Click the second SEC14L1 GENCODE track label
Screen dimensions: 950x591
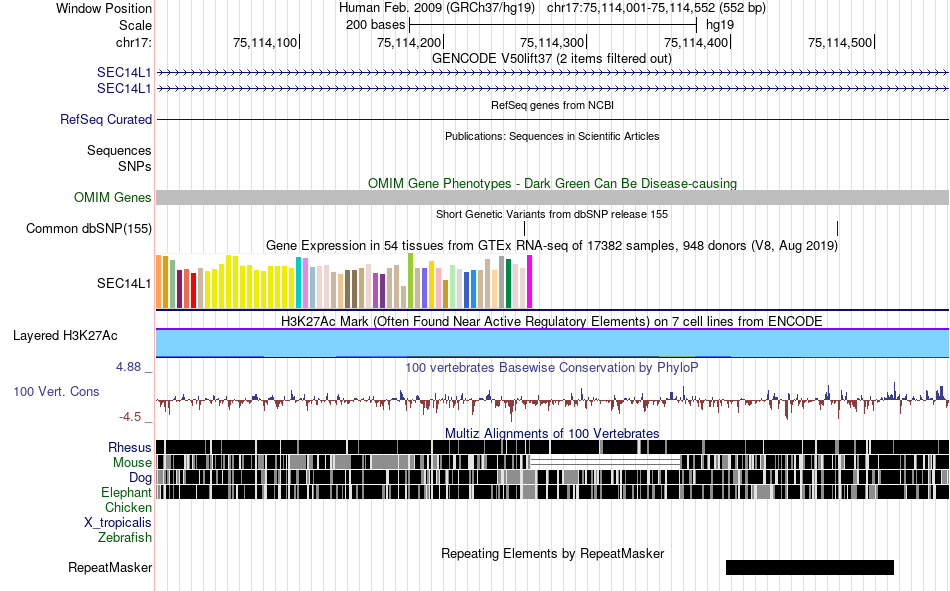tap(124, 88)
